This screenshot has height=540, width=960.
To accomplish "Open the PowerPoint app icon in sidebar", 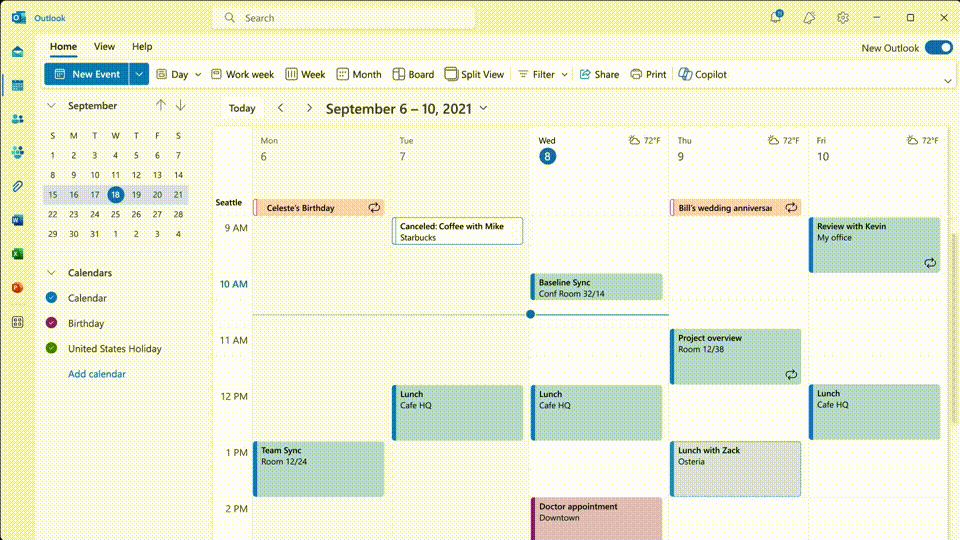I will [x=18, y=287].
